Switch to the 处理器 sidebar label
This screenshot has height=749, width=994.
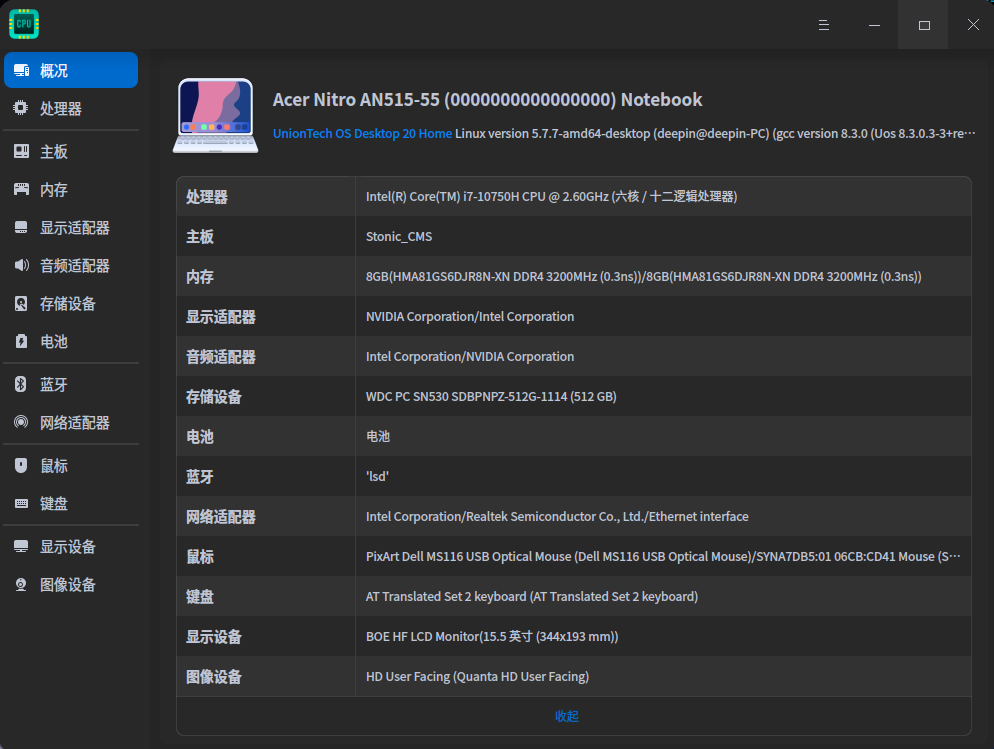(x=61, y=109)
